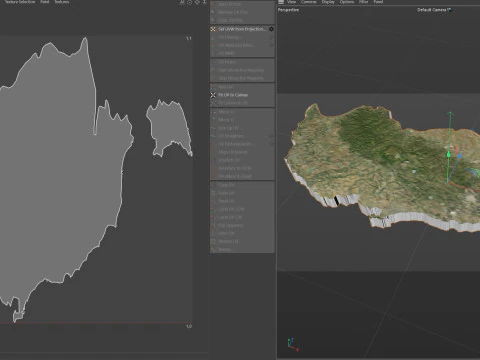Click the blue Z axis handle
This screenshot has height=360, width=480.
(460, 156)
